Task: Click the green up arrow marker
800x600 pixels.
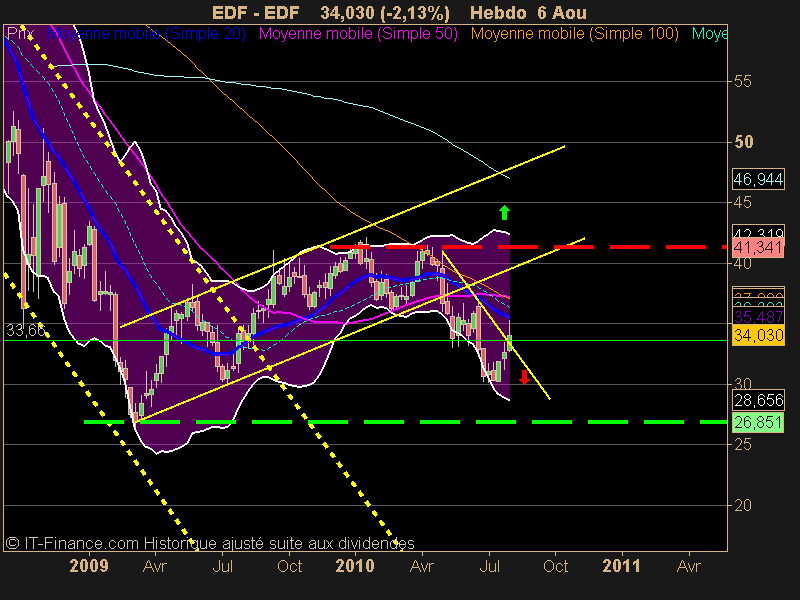Action: click(x=504, y=212)
